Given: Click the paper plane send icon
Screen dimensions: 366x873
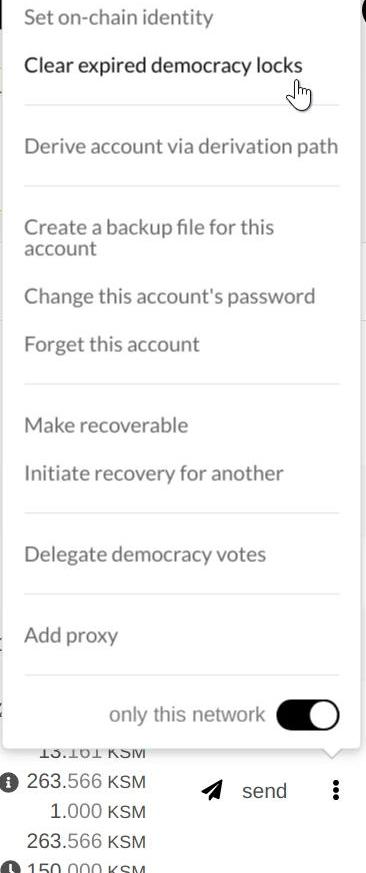Looking at the screenshot, I should click(x=212, y=790).
